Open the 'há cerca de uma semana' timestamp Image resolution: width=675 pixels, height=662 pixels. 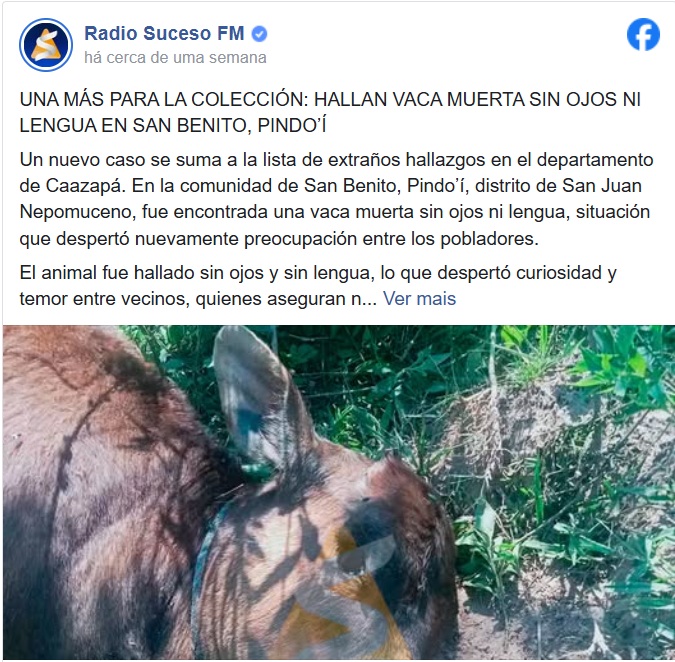point(175,57)
